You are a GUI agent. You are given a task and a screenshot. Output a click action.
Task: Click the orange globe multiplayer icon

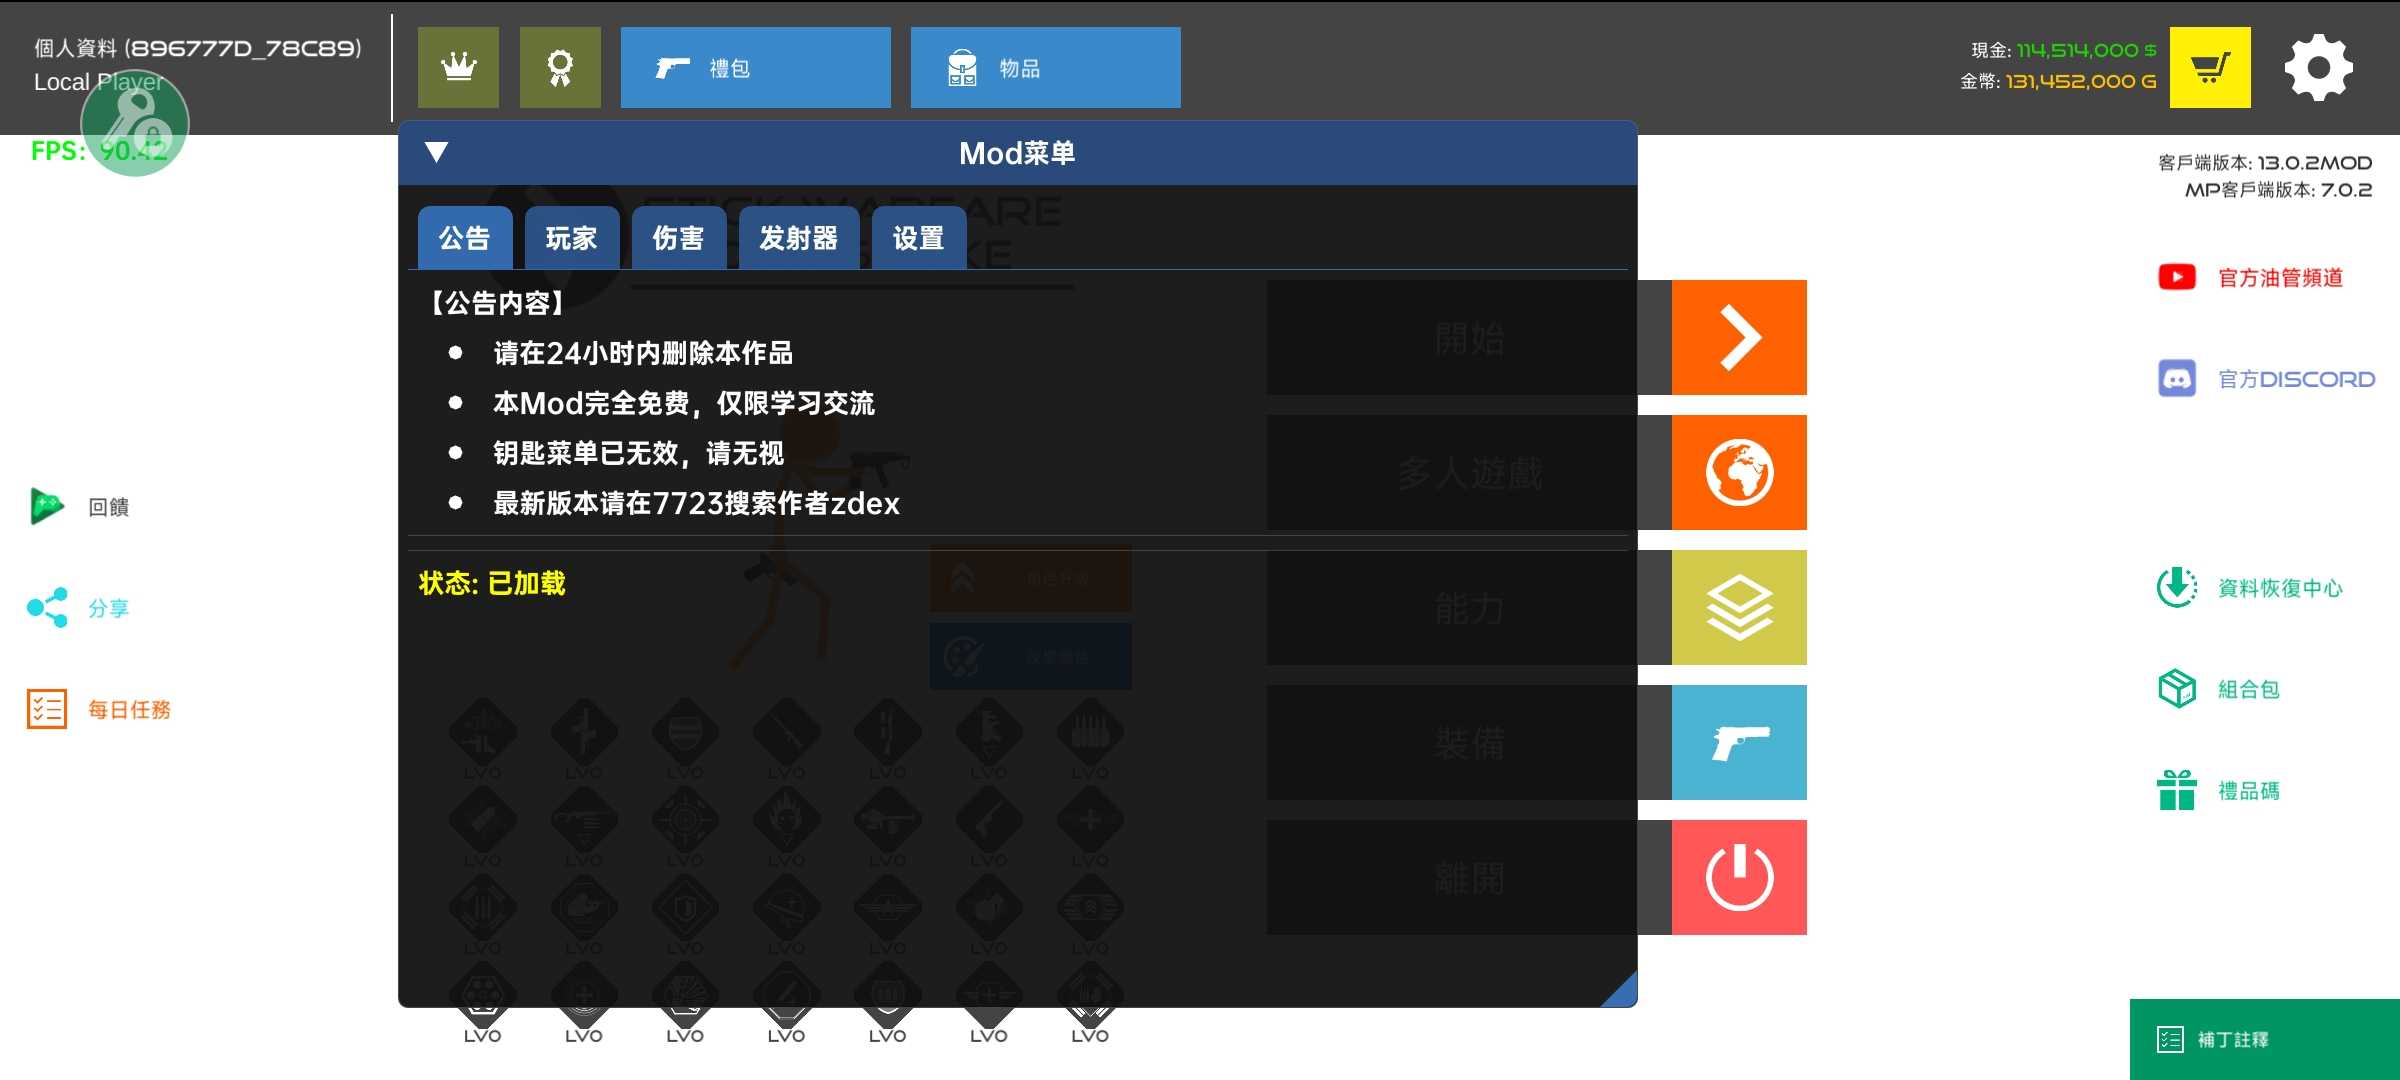(x=1739, y=472)
